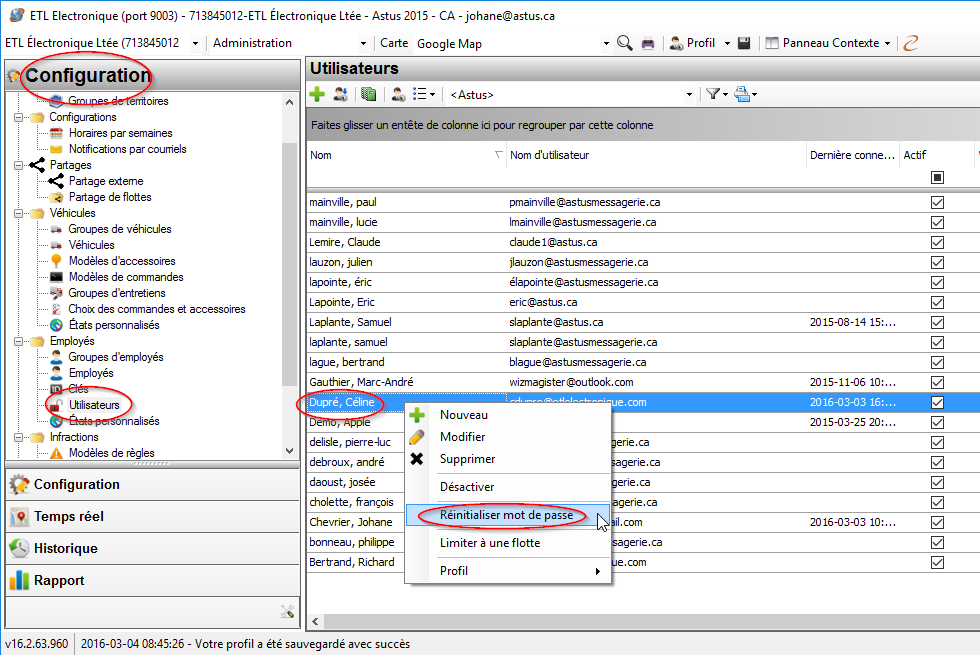
Task: Switch to the Rapport section
Action: pos(60,580)
